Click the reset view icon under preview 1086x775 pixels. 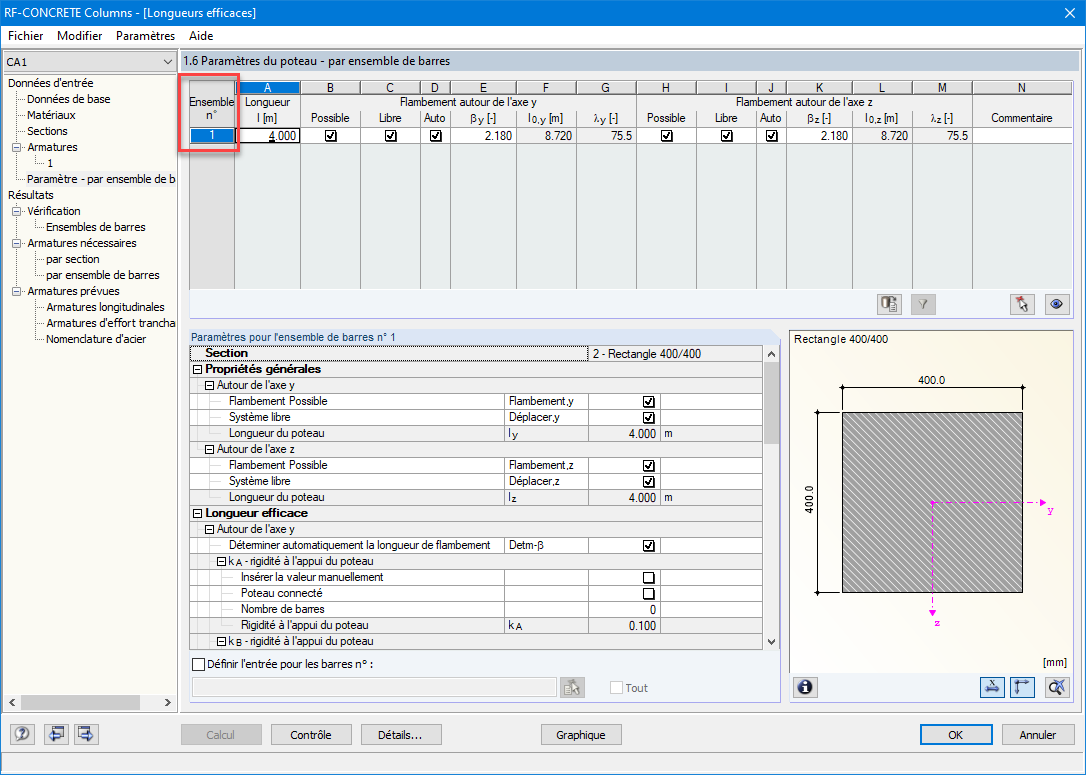[1057, 687]
